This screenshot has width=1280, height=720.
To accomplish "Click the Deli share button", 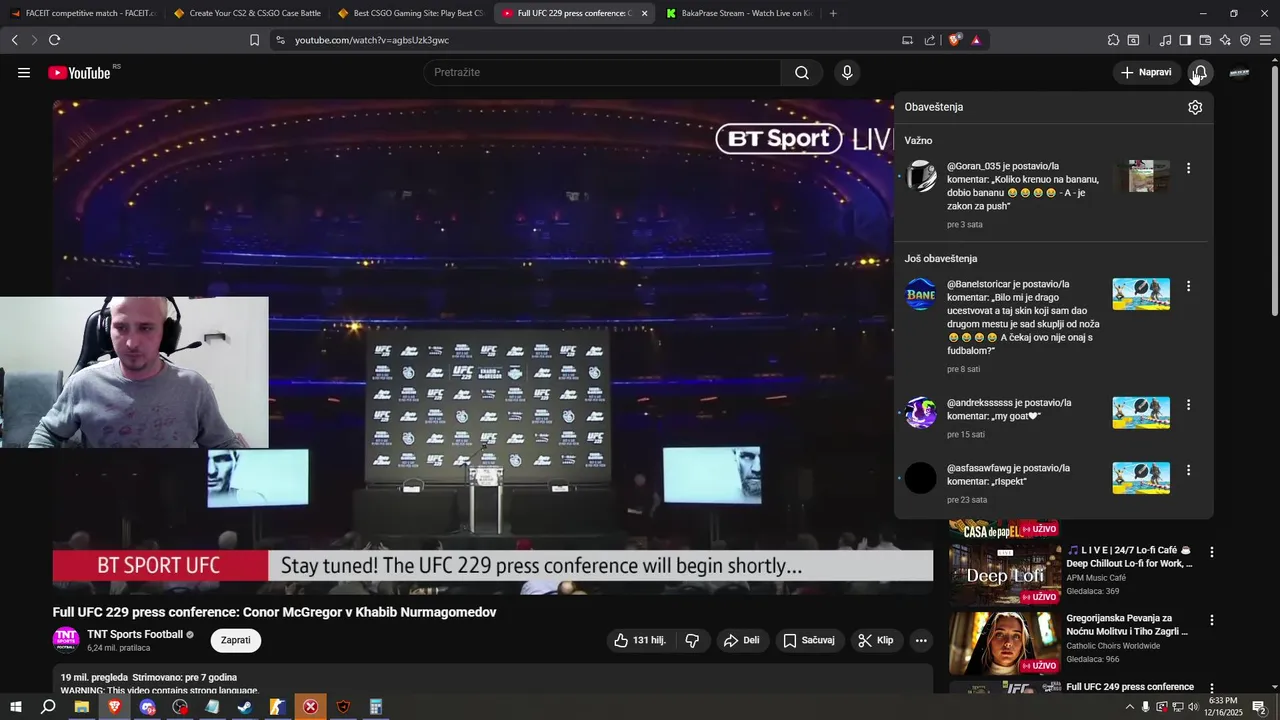I will tap(741, 641).
